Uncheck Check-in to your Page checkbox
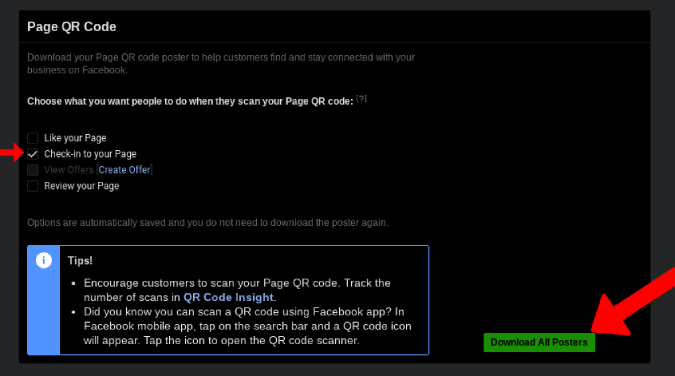Screen dimensions: 675x376 coord(33,154)
